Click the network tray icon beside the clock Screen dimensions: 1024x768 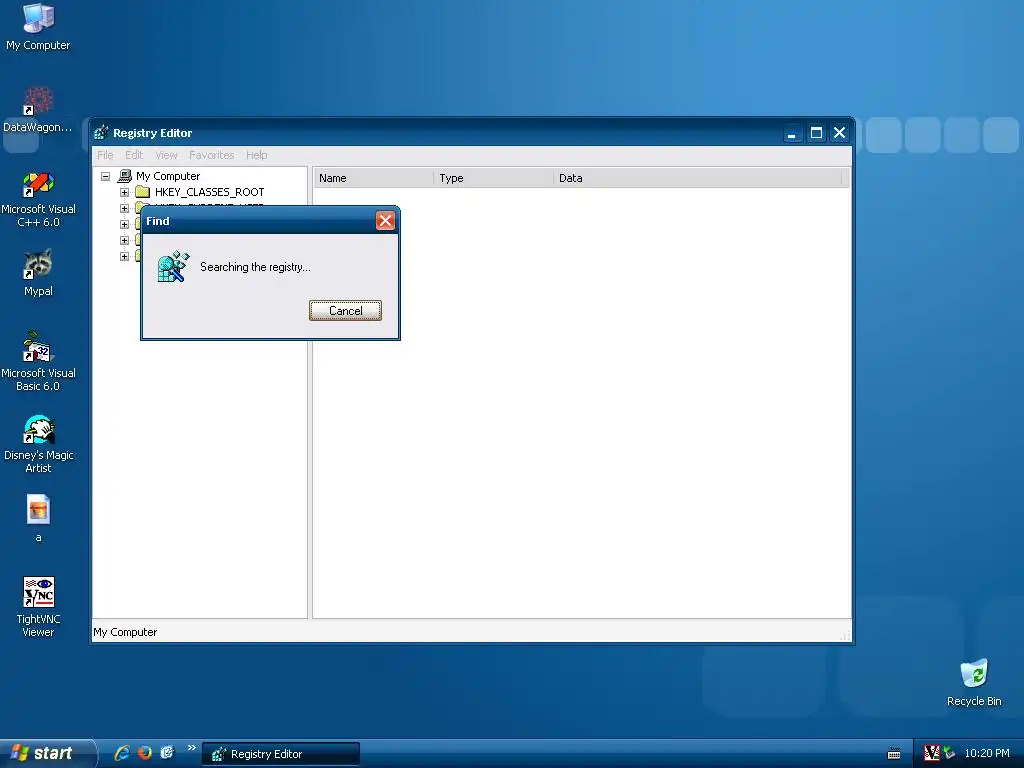pos(949,753)
